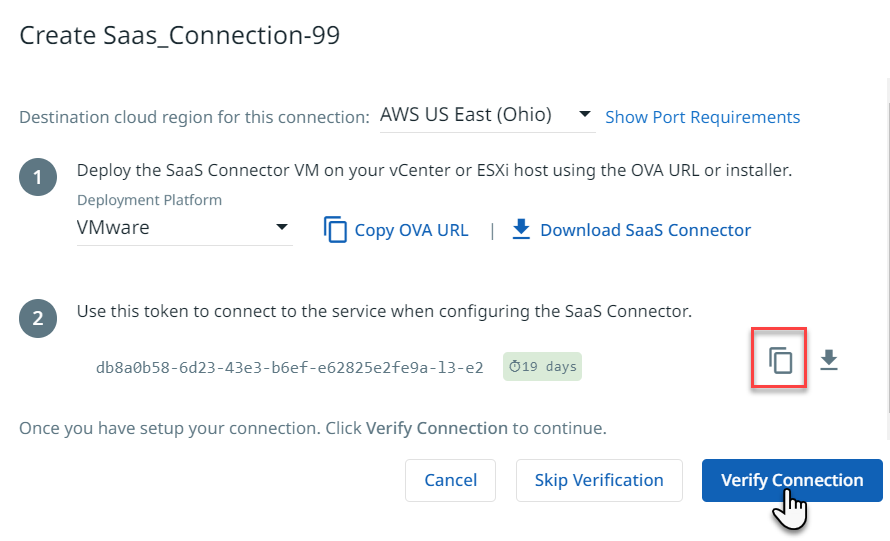
Task: Click the dialog's right-side scrollbar
Action: coord(888,250)
